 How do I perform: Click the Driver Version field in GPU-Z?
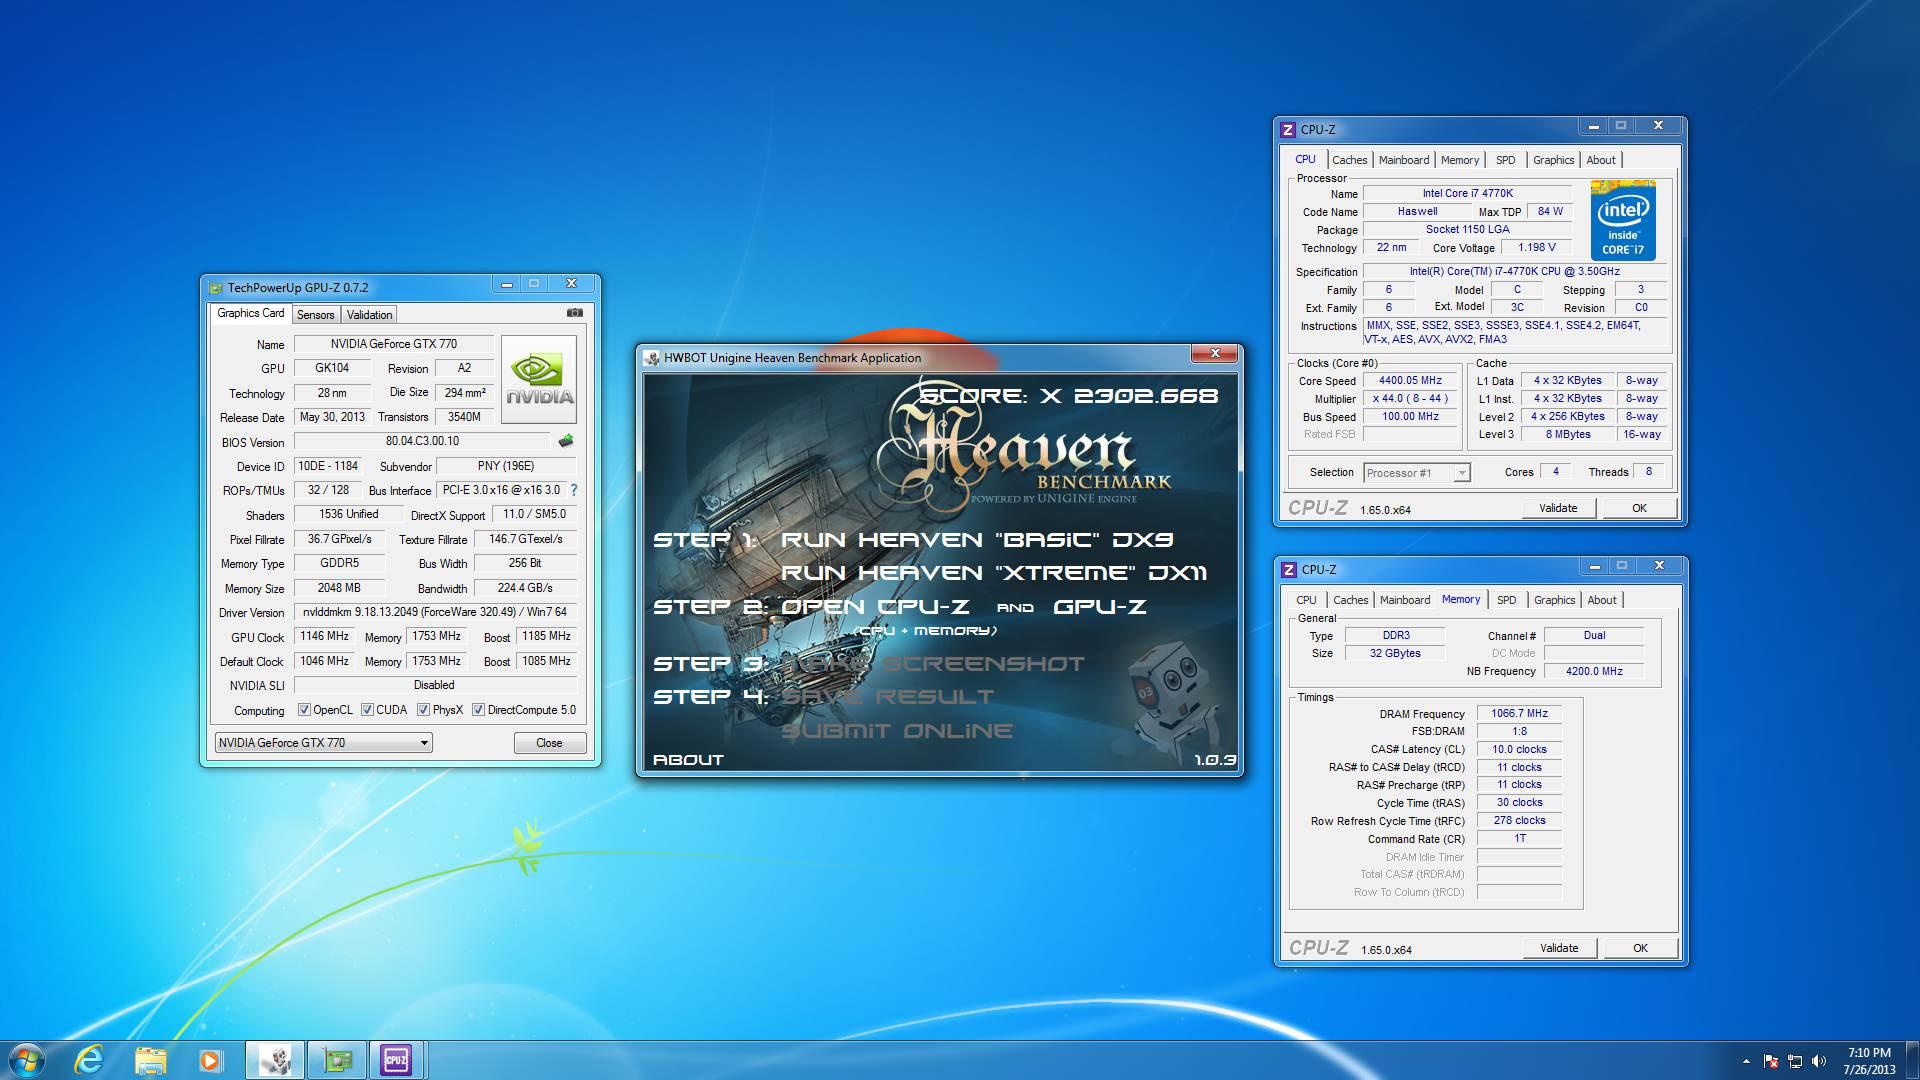click(x=435, y=612)
